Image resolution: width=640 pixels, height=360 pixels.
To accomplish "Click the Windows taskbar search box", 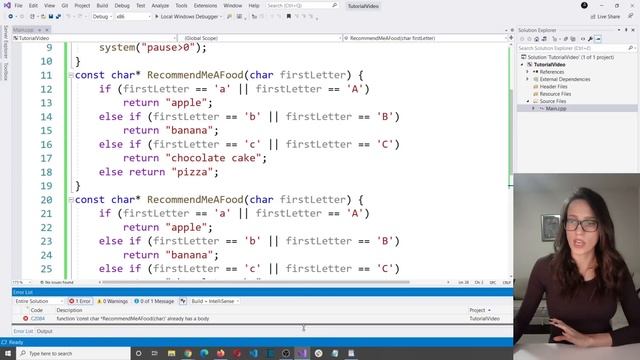I will point(73,353).
